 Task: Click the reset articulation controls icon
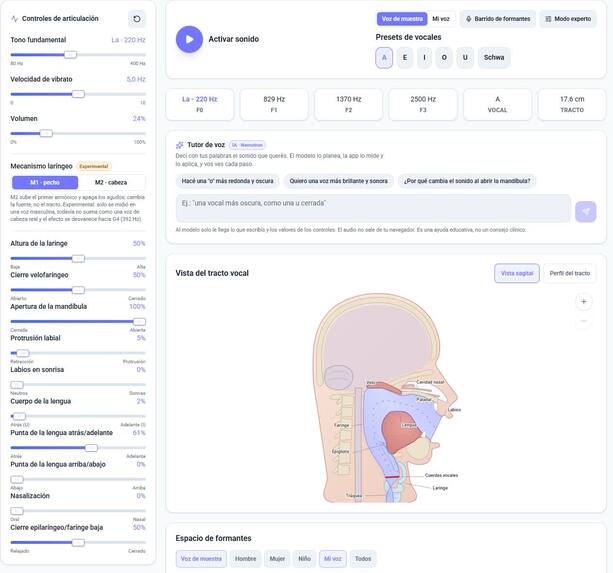[x=137, y=19]
